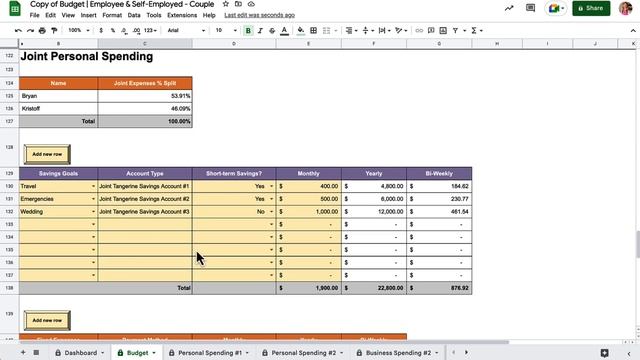
Task: Click the Explore icon at bottom right
Action: [x=604, y=353]
